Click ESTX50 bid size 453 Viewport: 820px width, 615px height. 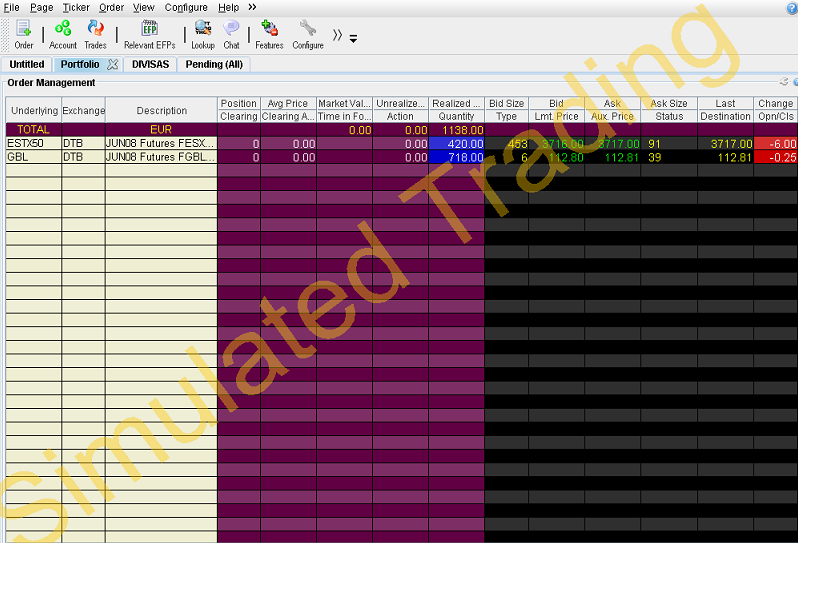pos(506,143)
